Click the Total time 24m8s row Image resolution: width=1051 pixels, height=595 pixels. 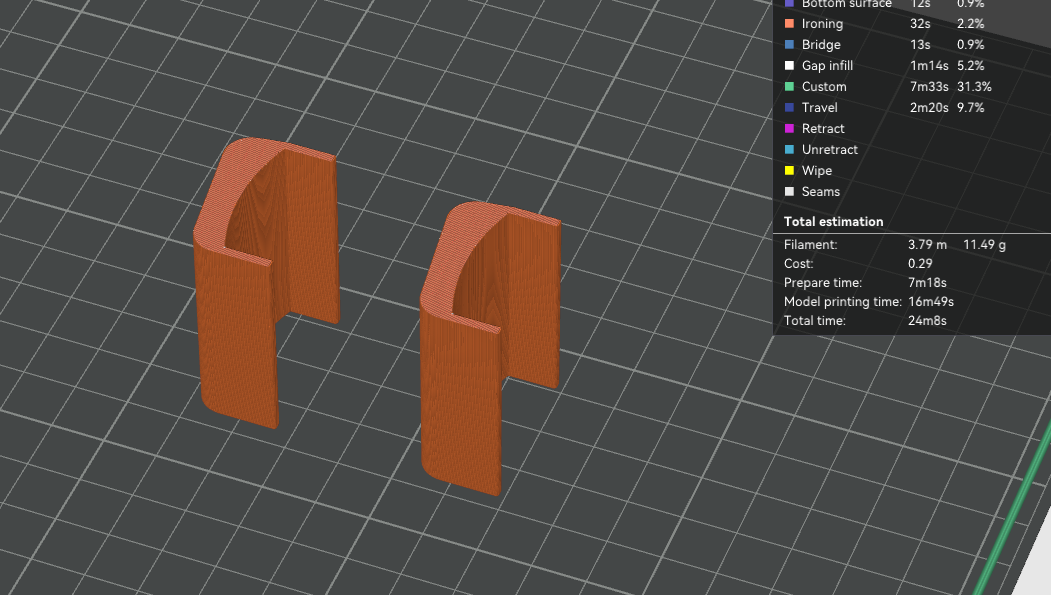(864, 321)
